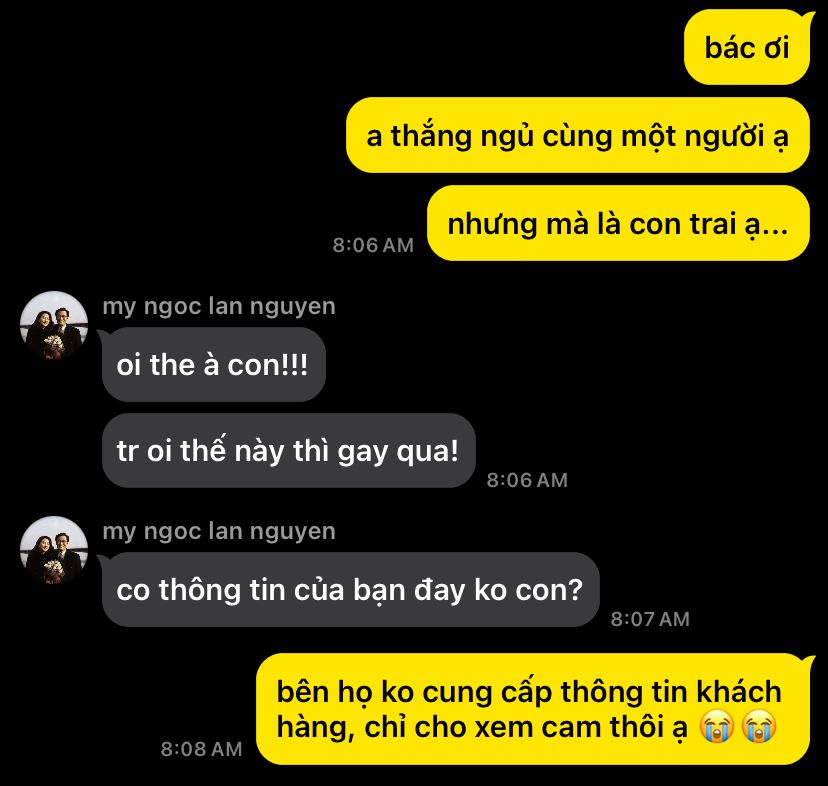Tap the avatar beside "co thông tin" message

point(54,550)
